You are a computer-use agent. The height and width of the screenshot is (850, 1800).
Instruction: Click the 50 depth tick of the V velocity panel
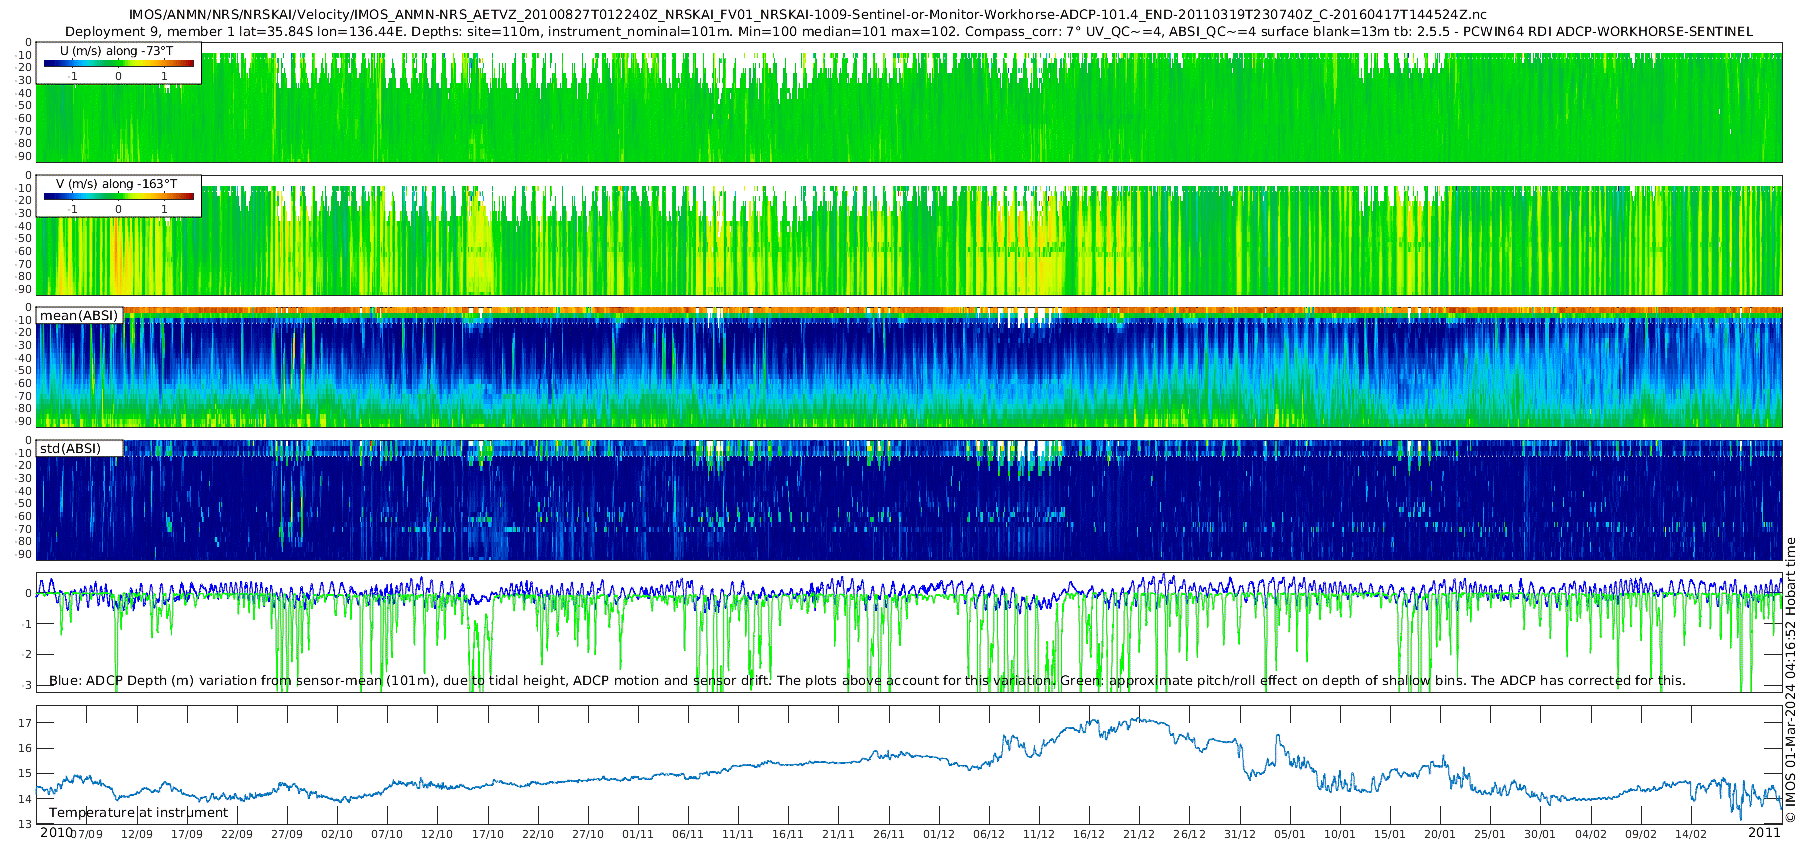[x=25, y=238]
